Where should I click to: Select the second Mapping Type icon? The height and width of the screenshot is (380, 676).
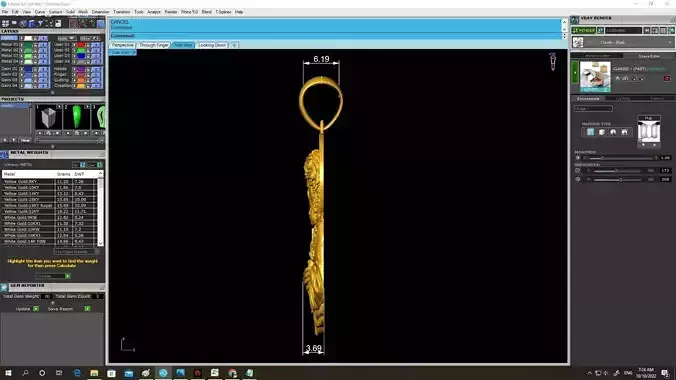click(x=602, y=132)
